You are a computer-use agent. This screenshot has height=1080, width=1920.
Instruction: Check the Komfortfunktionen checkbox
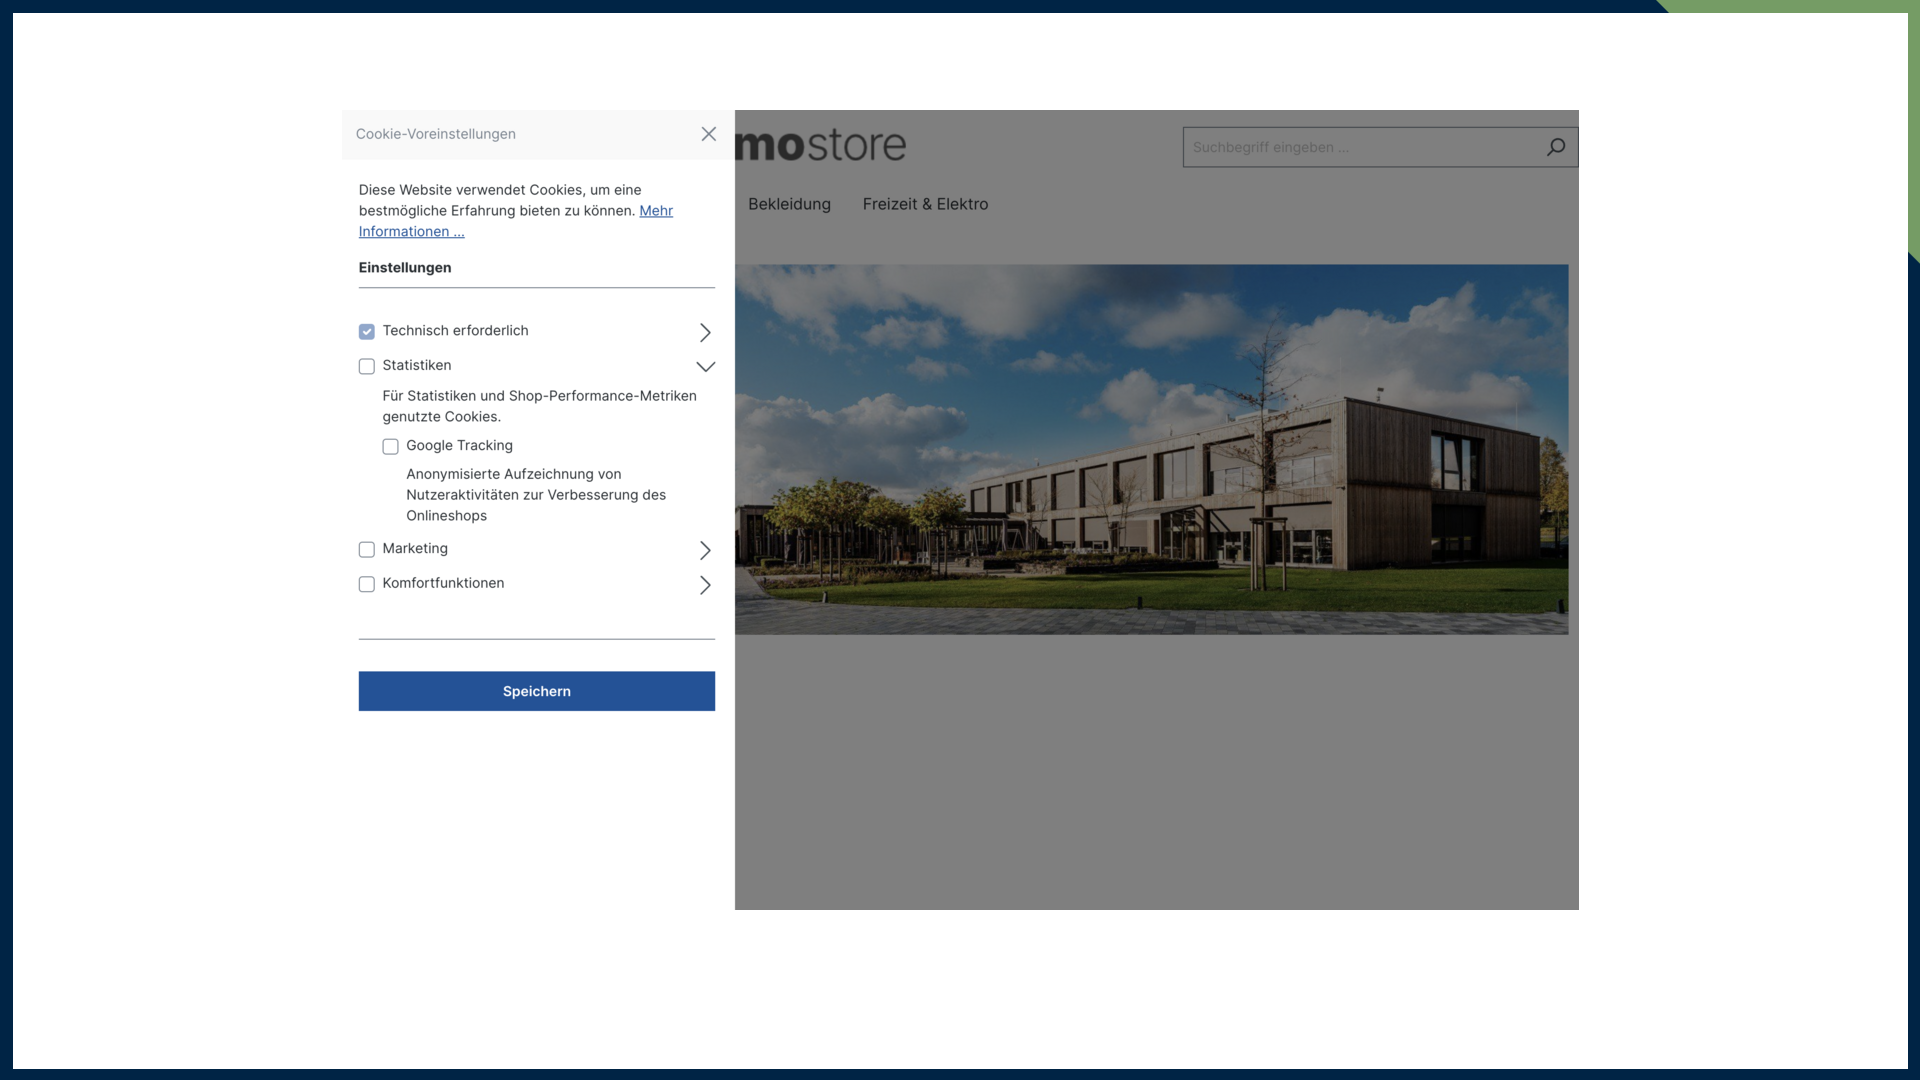pyautogui.click(x=367, y=584)
